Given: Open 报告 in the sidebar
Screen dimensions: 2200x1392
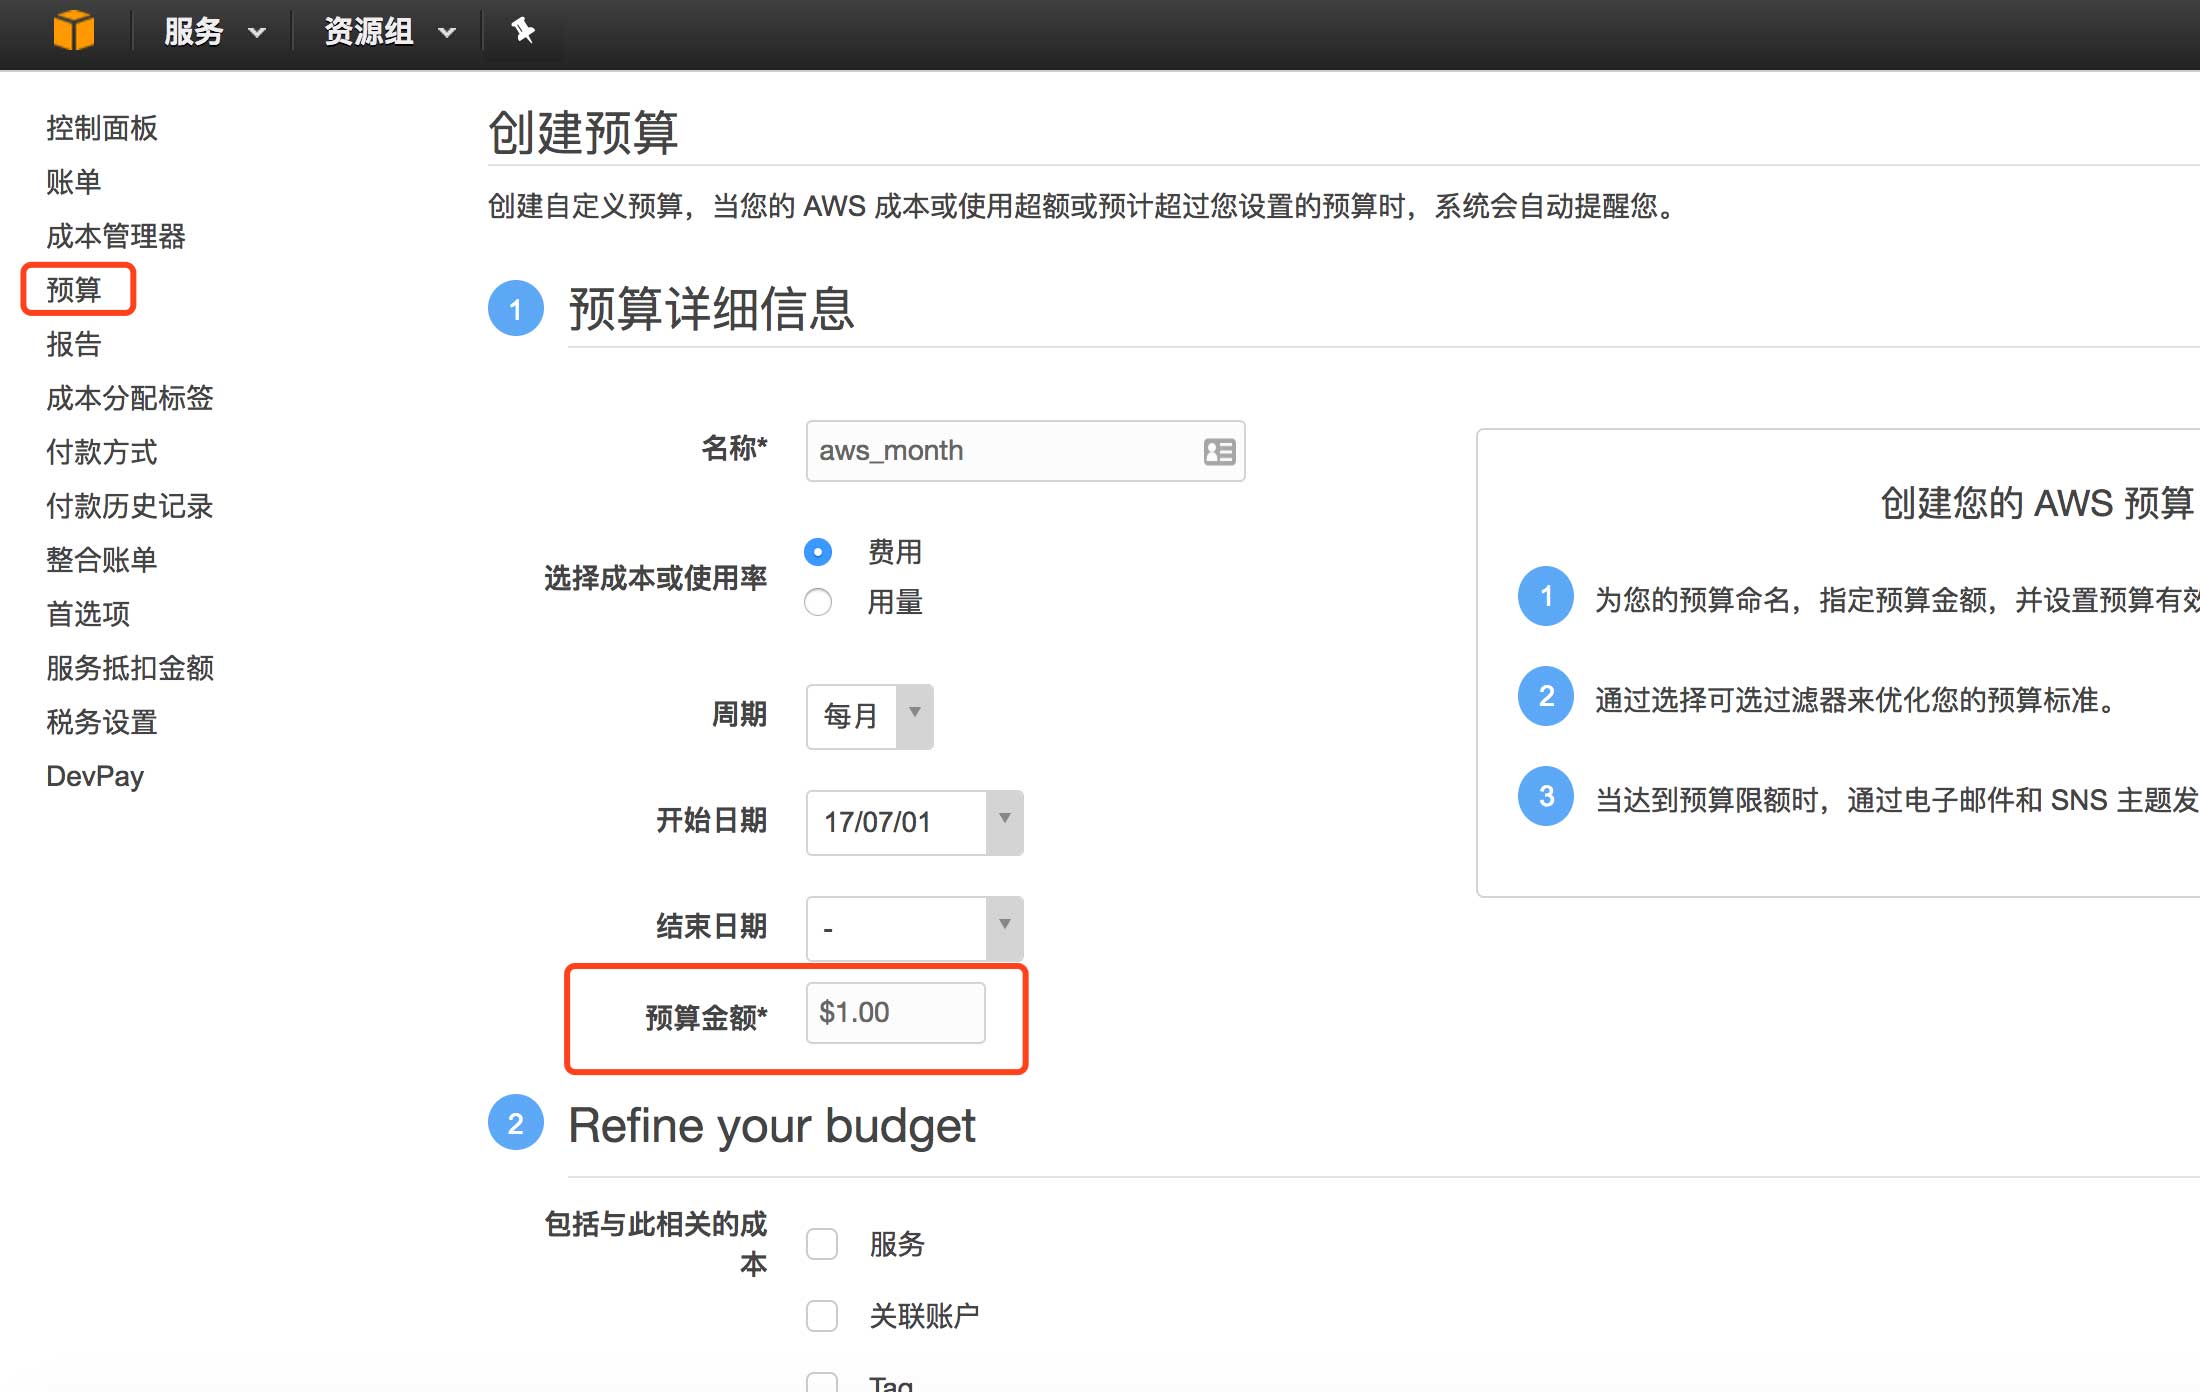Looking at the screenshot, I should pos(74,344).
